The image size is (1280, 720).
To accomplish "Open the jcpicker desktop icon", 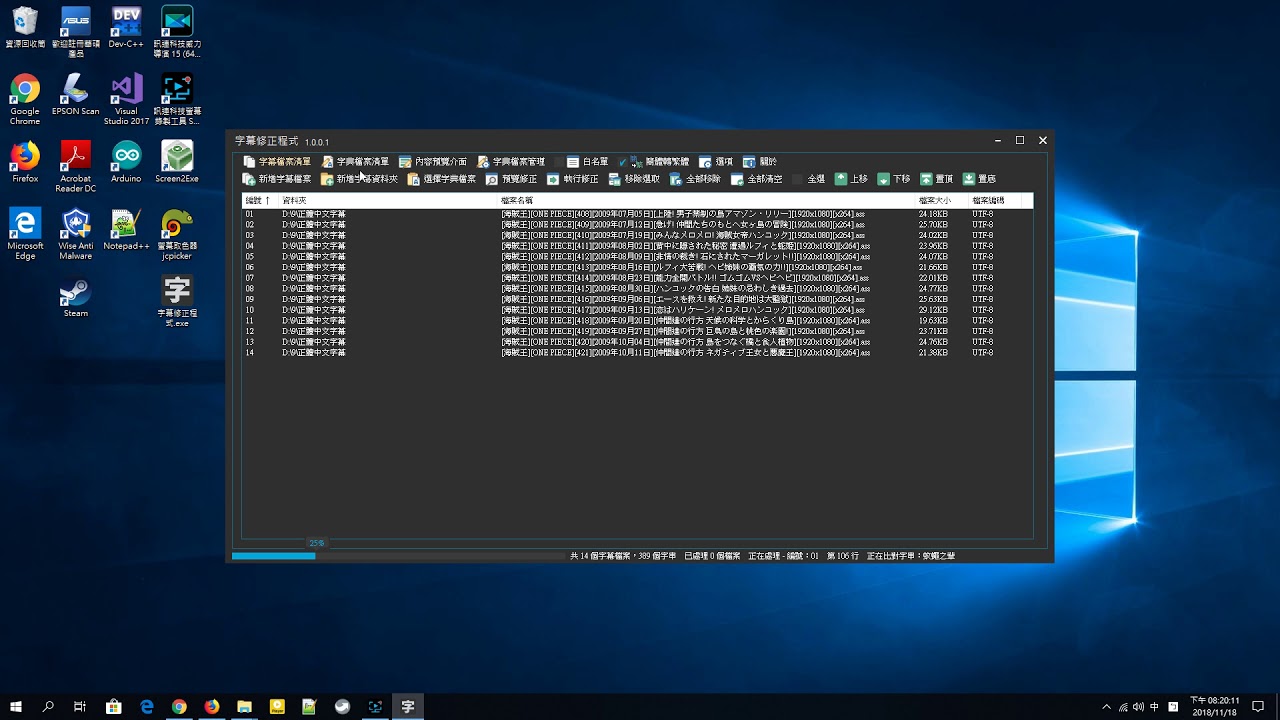I will (x=177, y=234).
